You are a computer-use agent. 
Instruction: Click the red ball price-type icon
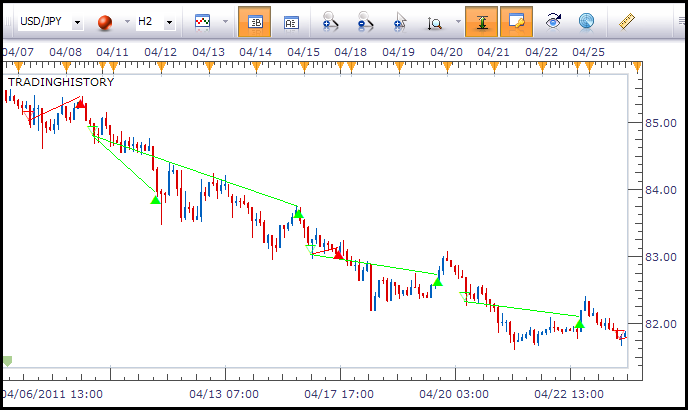coord(104,21)
